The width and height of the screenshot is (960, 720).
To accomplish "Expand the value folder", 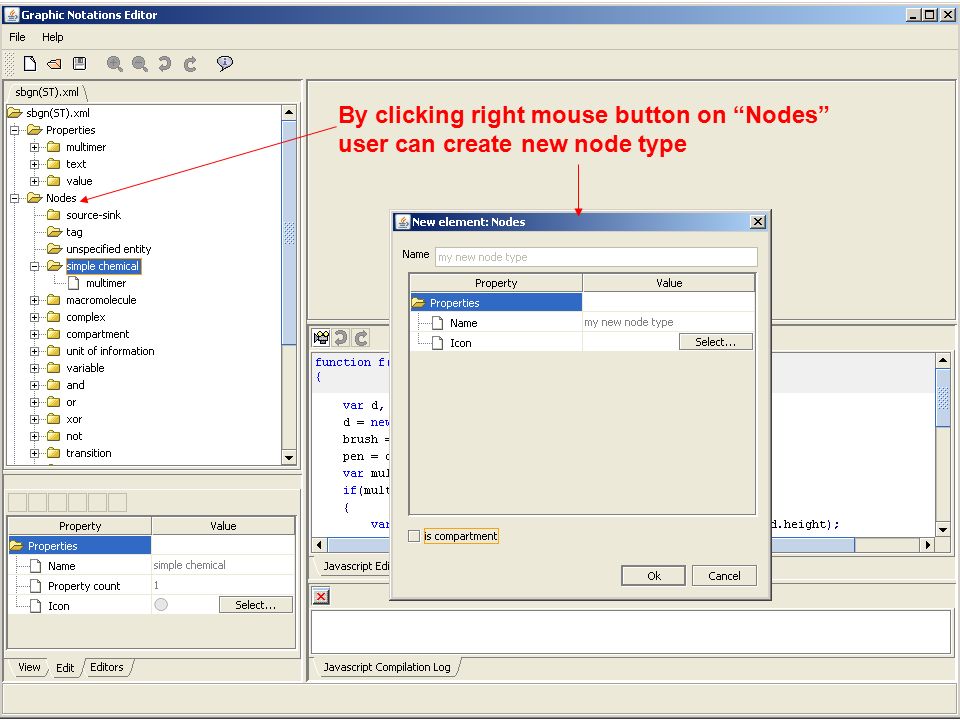I will [34, 181].
